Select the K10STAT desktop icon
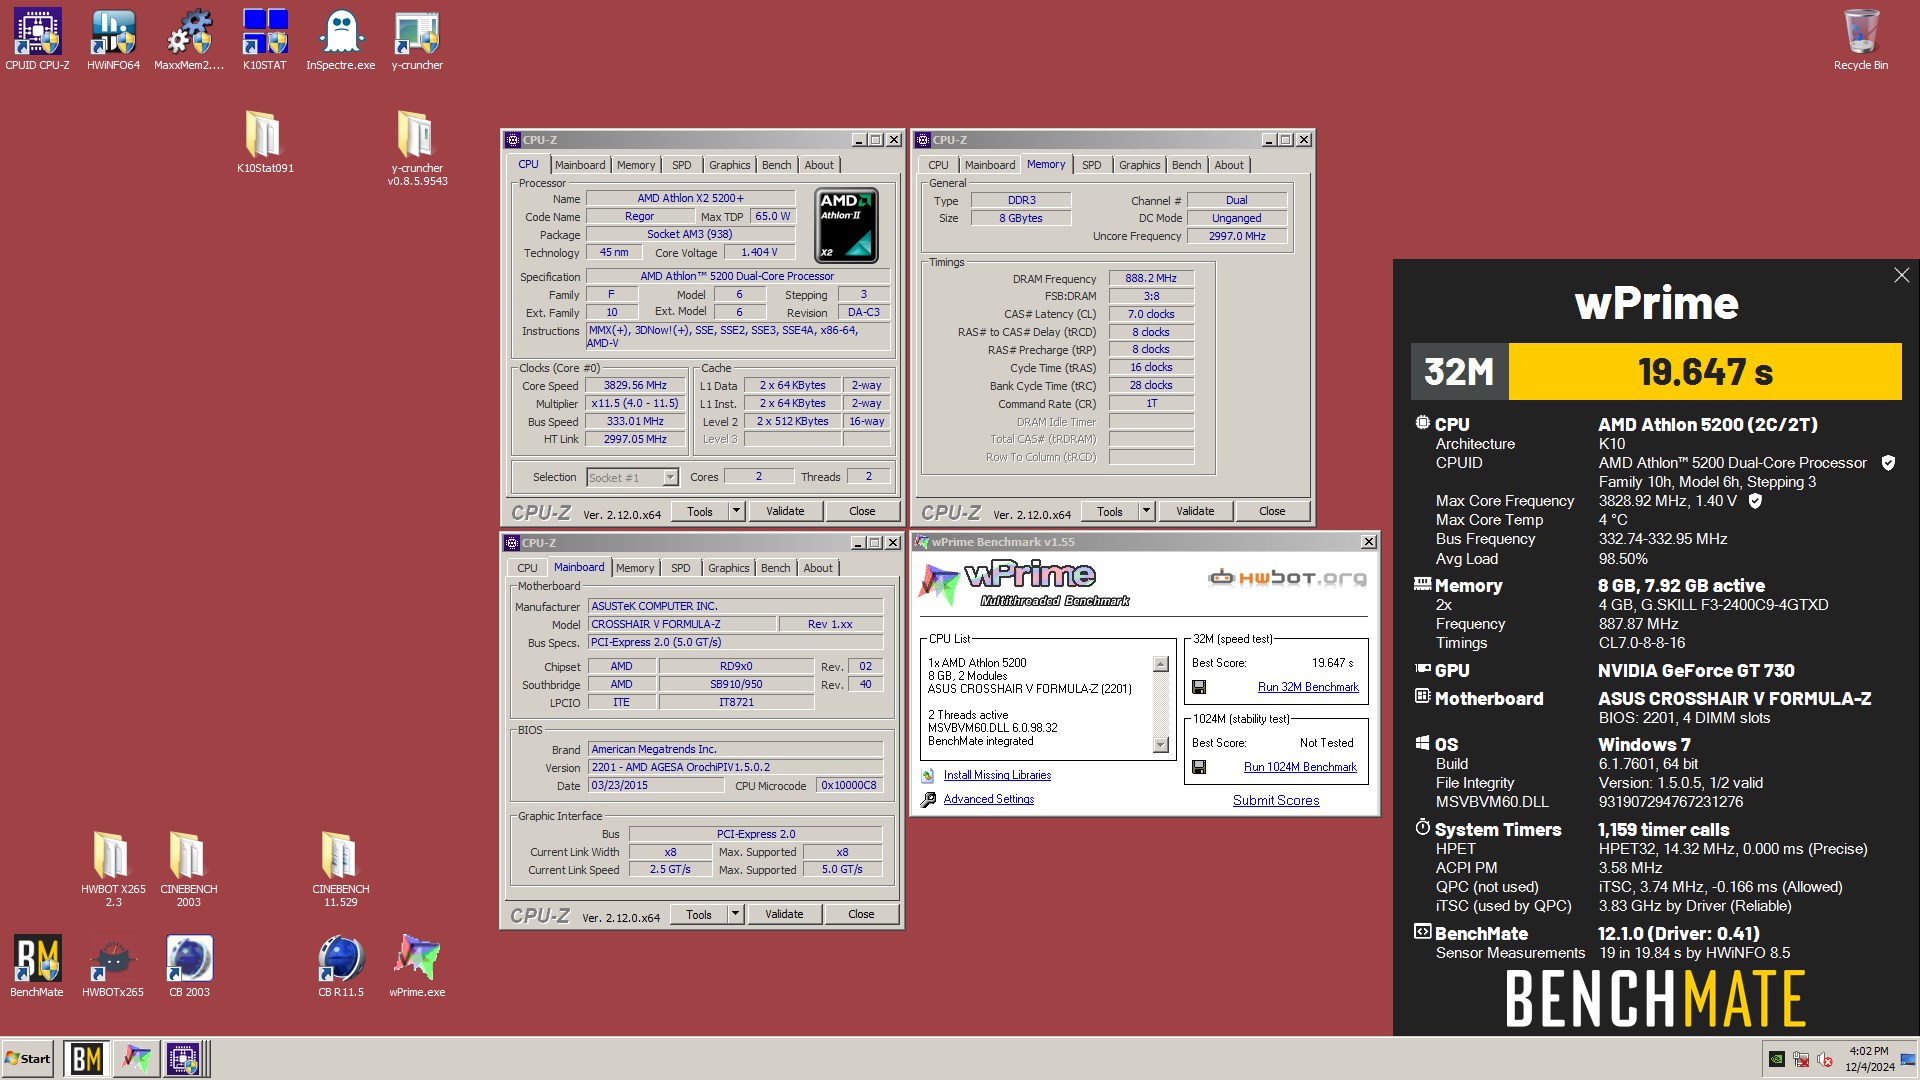This screenshot has height=1080, width=1920. 265,40
